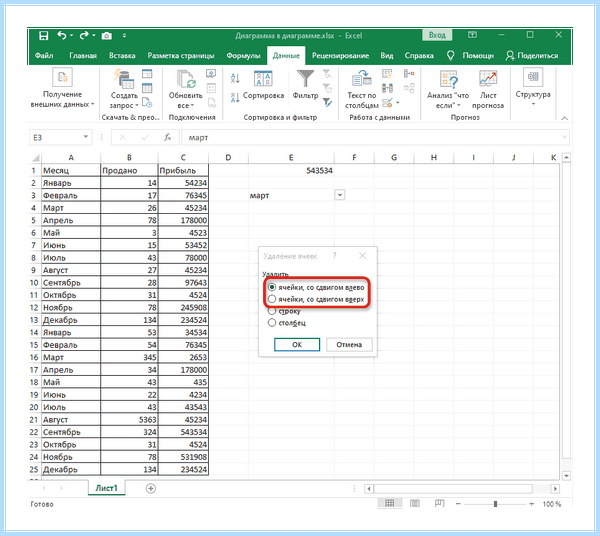Click the lightbulb Помощн icon
Image resolution: width=600 pixels, height=536 pixels.
[451, 56]
